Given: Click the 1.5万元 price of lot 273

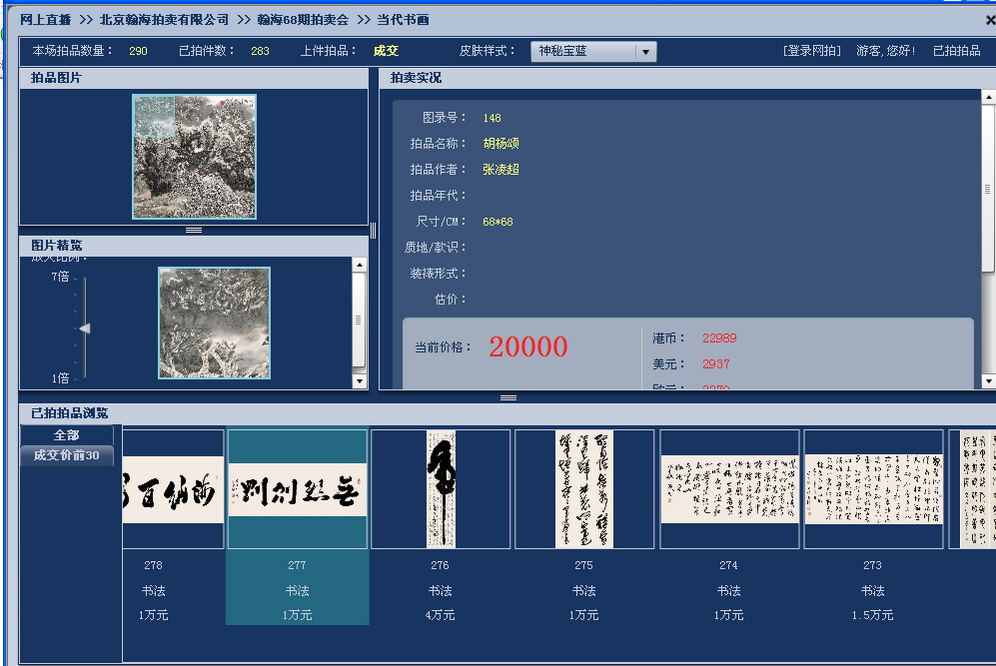Looking at the screenshot, I should 873,615.
